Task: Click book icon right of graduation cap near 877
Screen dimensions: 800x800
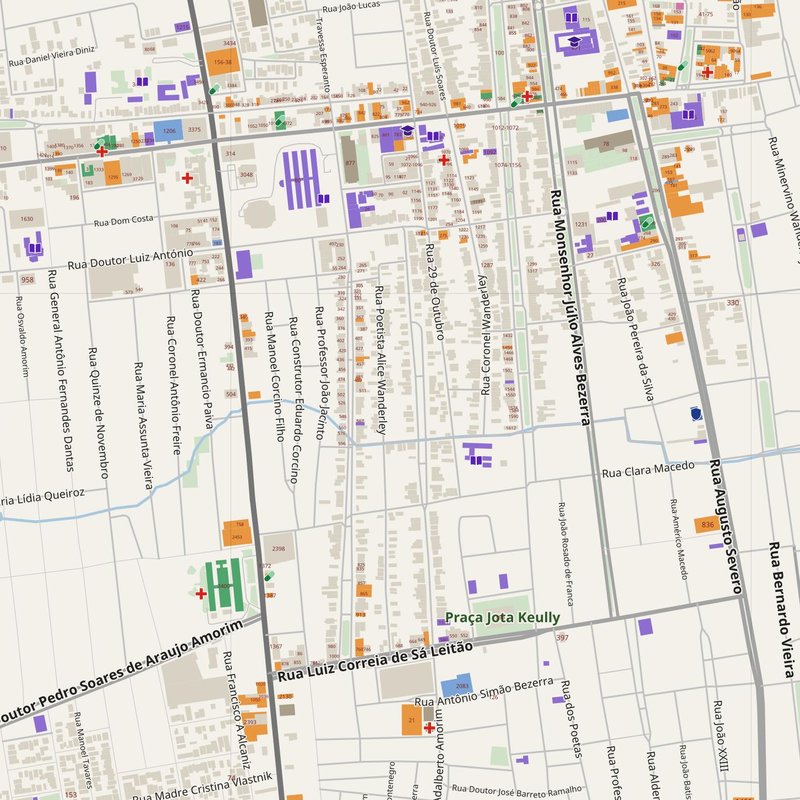Action: (433, 136)
